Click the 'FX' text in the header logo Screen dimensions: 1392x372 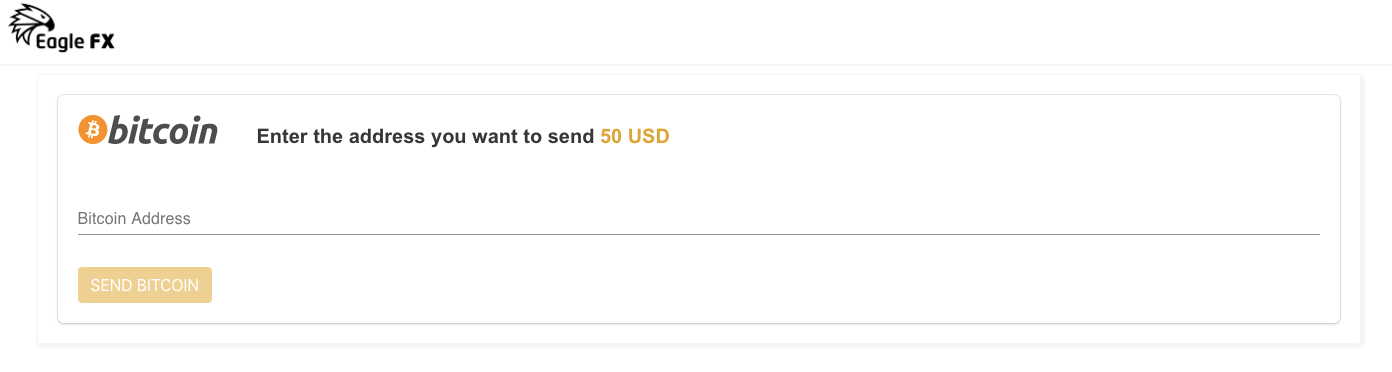101,42
